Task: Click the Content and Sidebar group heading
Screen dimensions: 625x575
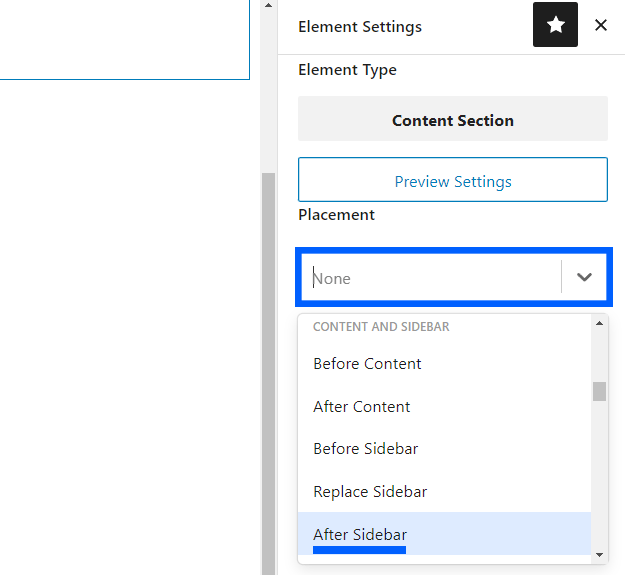Action: (380, 326)
